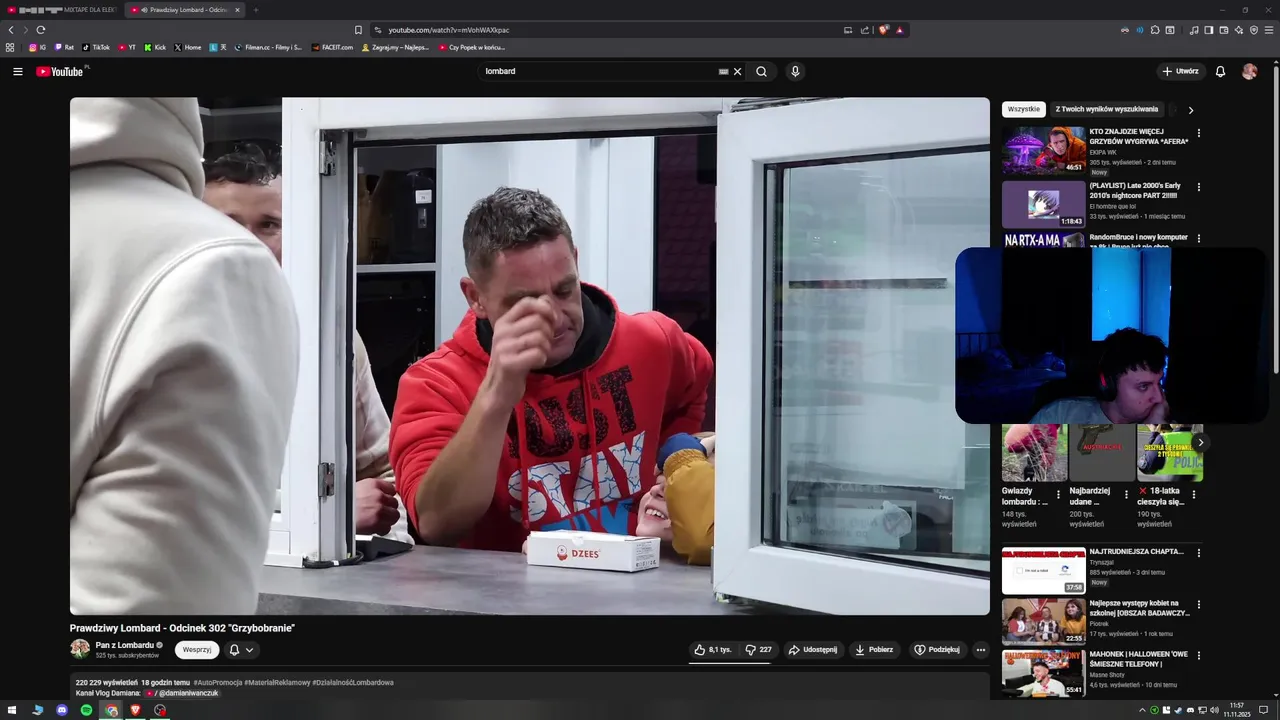Open the on-screen keyboard in search box
This screenshot has width=1280, height=720.
pyautogui.click(x=723, y=71)
